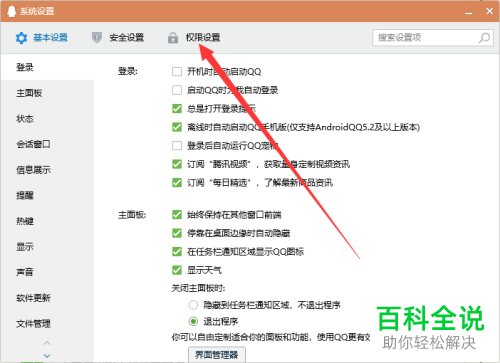Open 提醒 settings in sidebar
The height and width of the screenshot is (363, 500).
point(47,196)
